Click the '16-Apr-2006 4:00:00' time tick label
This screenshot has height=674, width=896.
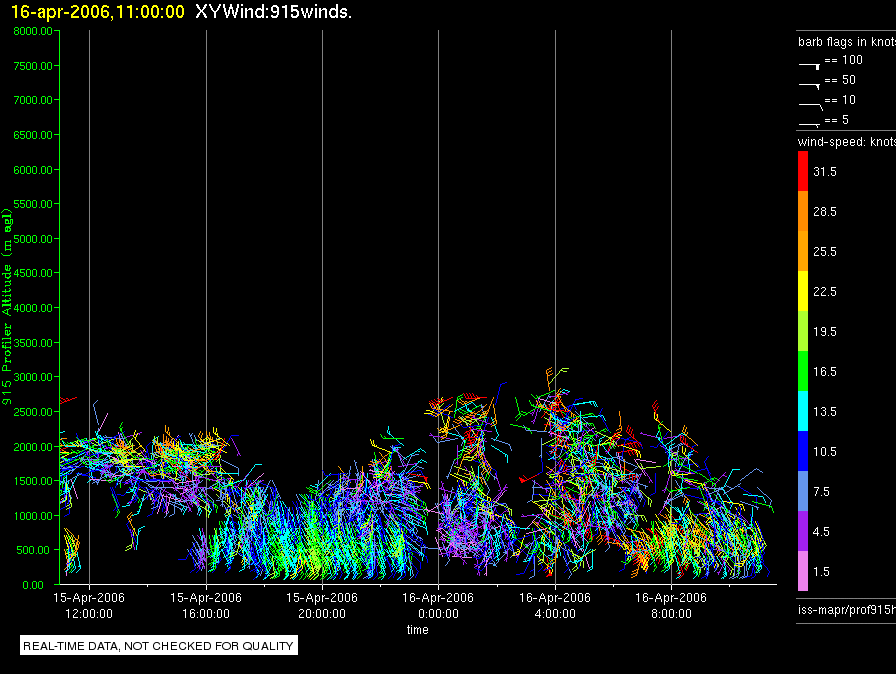point(555,605)
